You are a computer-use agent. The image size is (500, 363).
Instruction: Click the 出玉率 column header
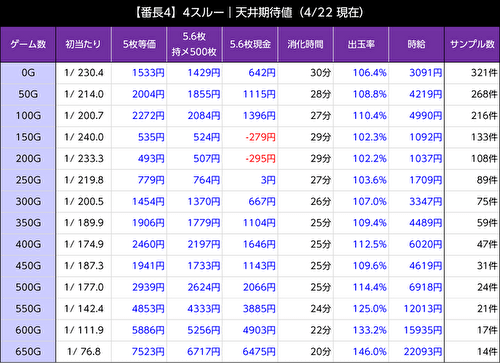pos(361,44)
